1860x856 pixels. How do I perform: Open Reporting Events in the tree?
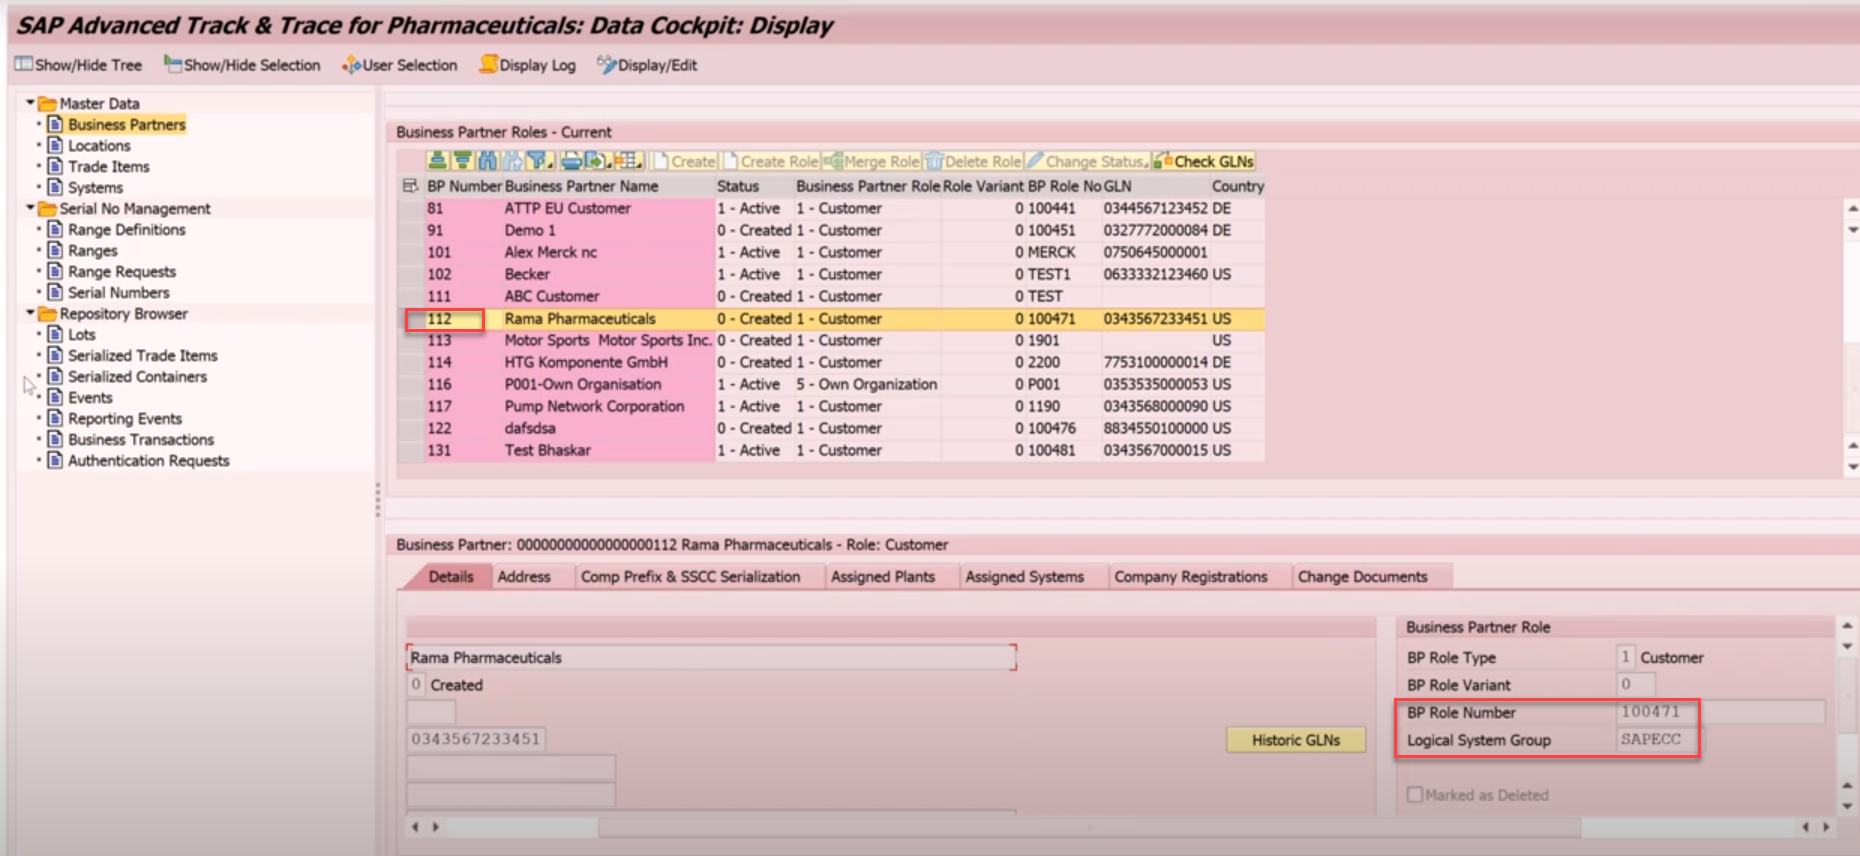point(124,419)
